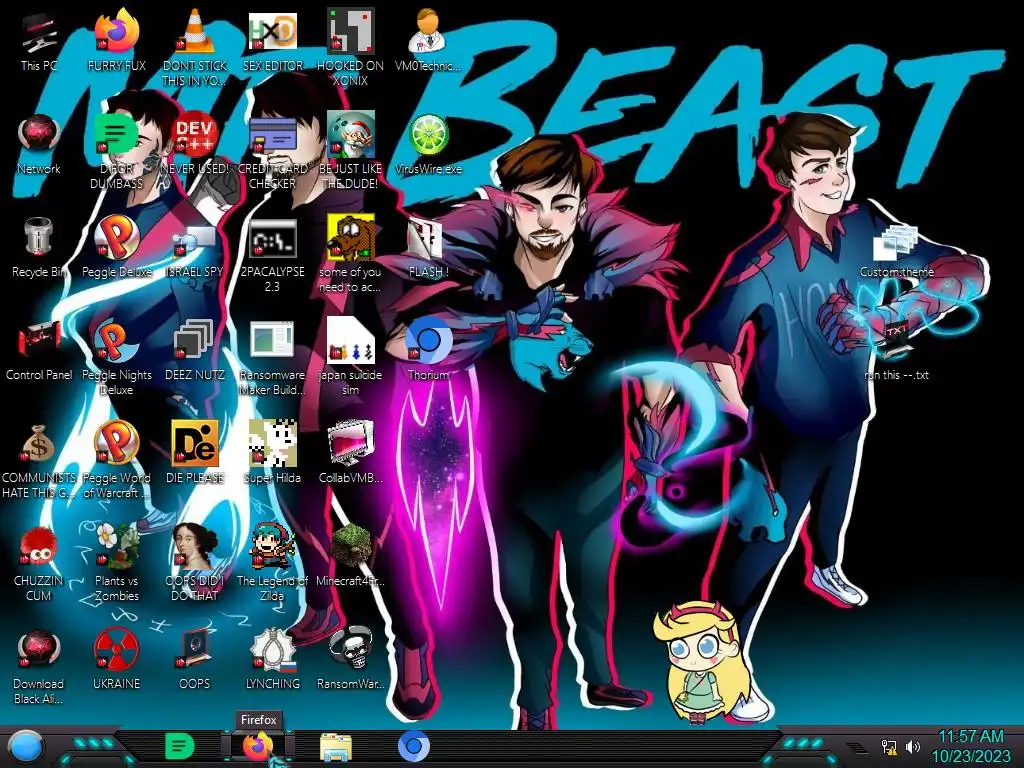The width and height of the screenshot is (1024, 768).
Task: Click the OOPS headphones icon
Action: click(194, 650)
